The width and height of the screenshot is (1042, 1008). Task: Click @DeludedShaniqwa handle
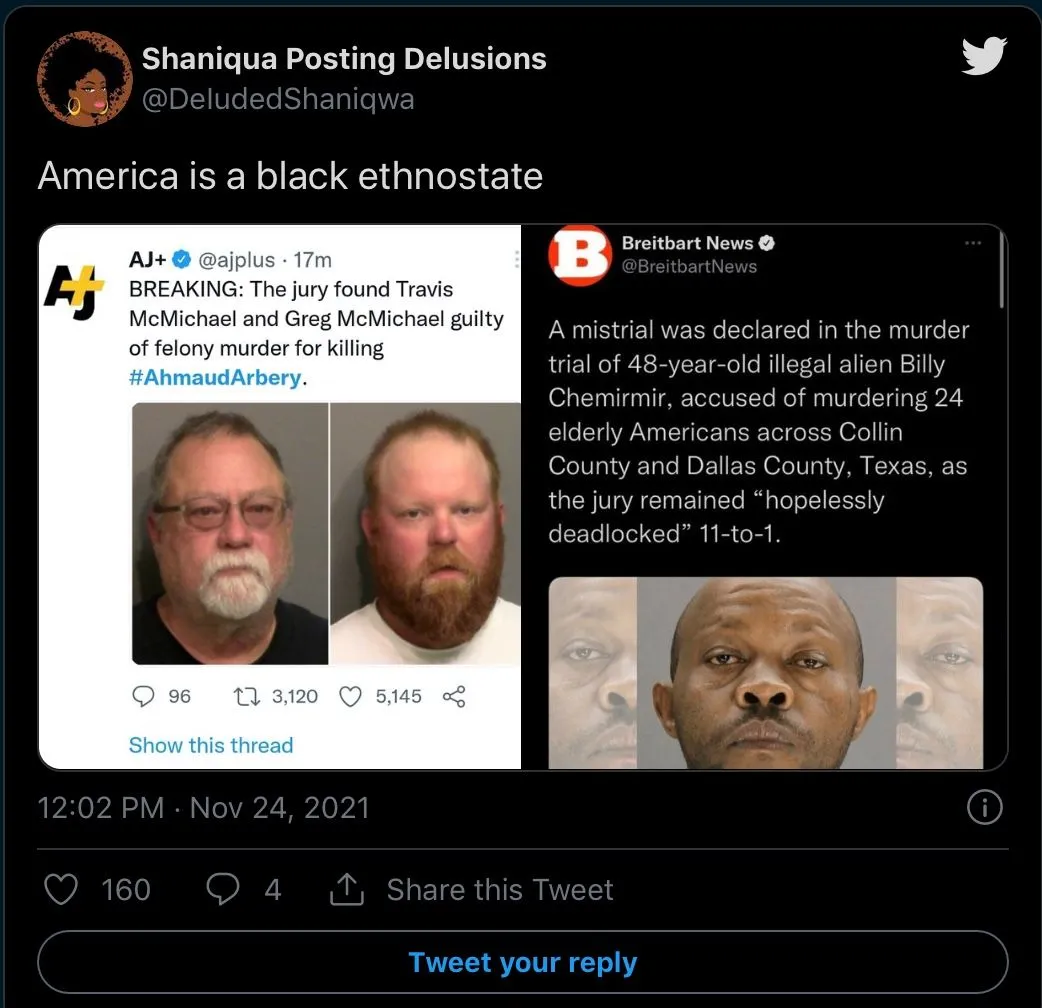click(x=278, y=99)
